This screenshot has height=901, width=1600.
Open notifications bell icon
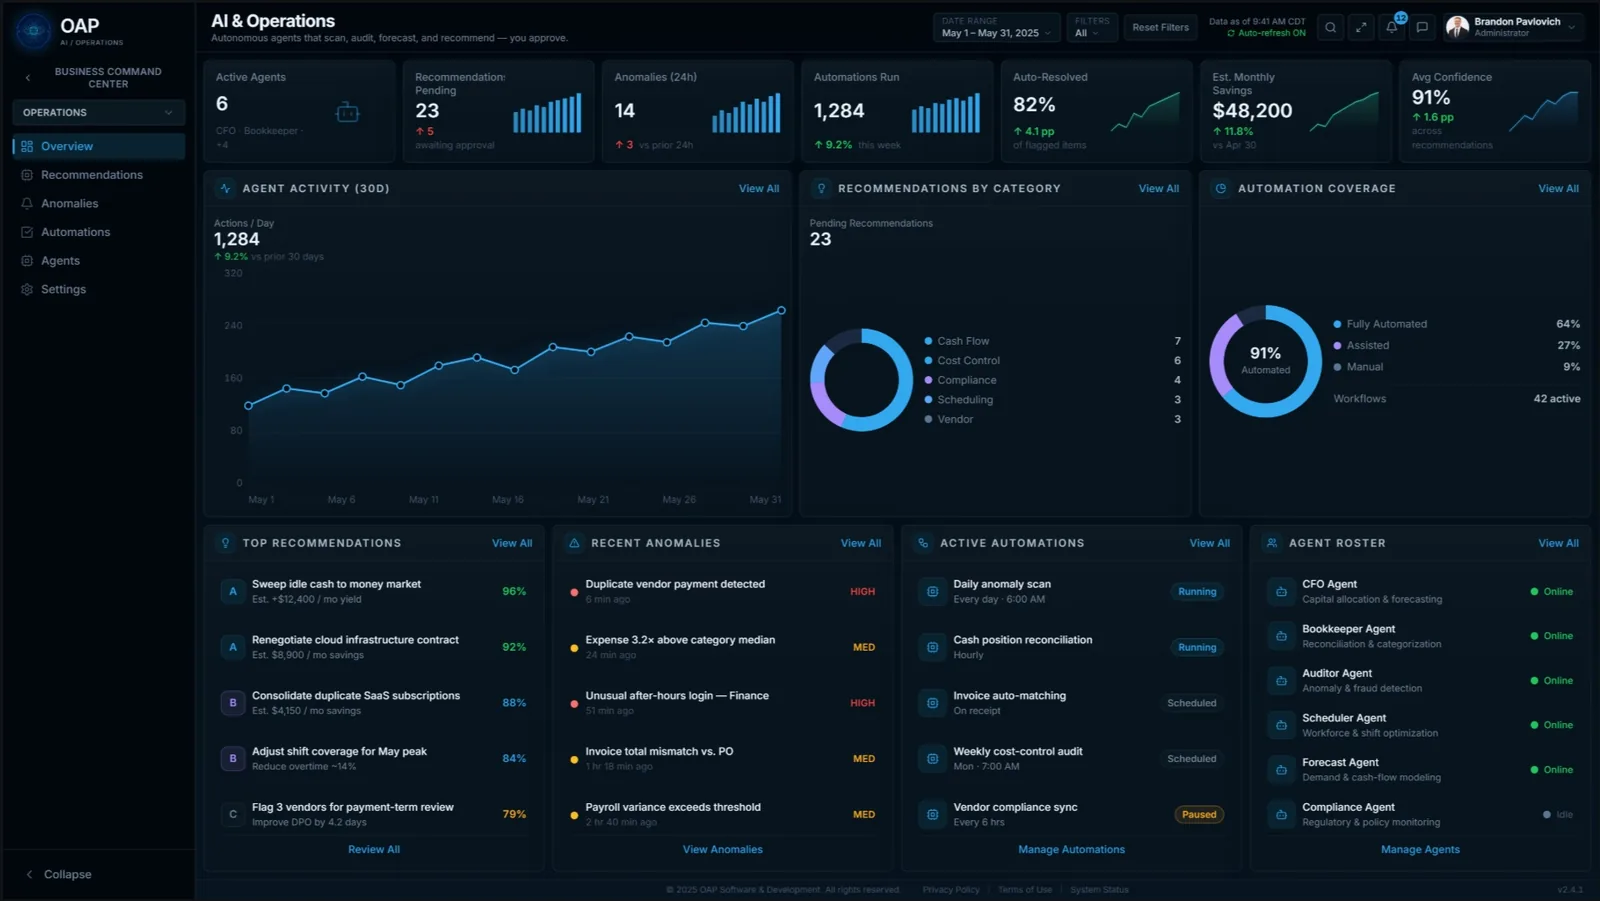(1391, 28)
